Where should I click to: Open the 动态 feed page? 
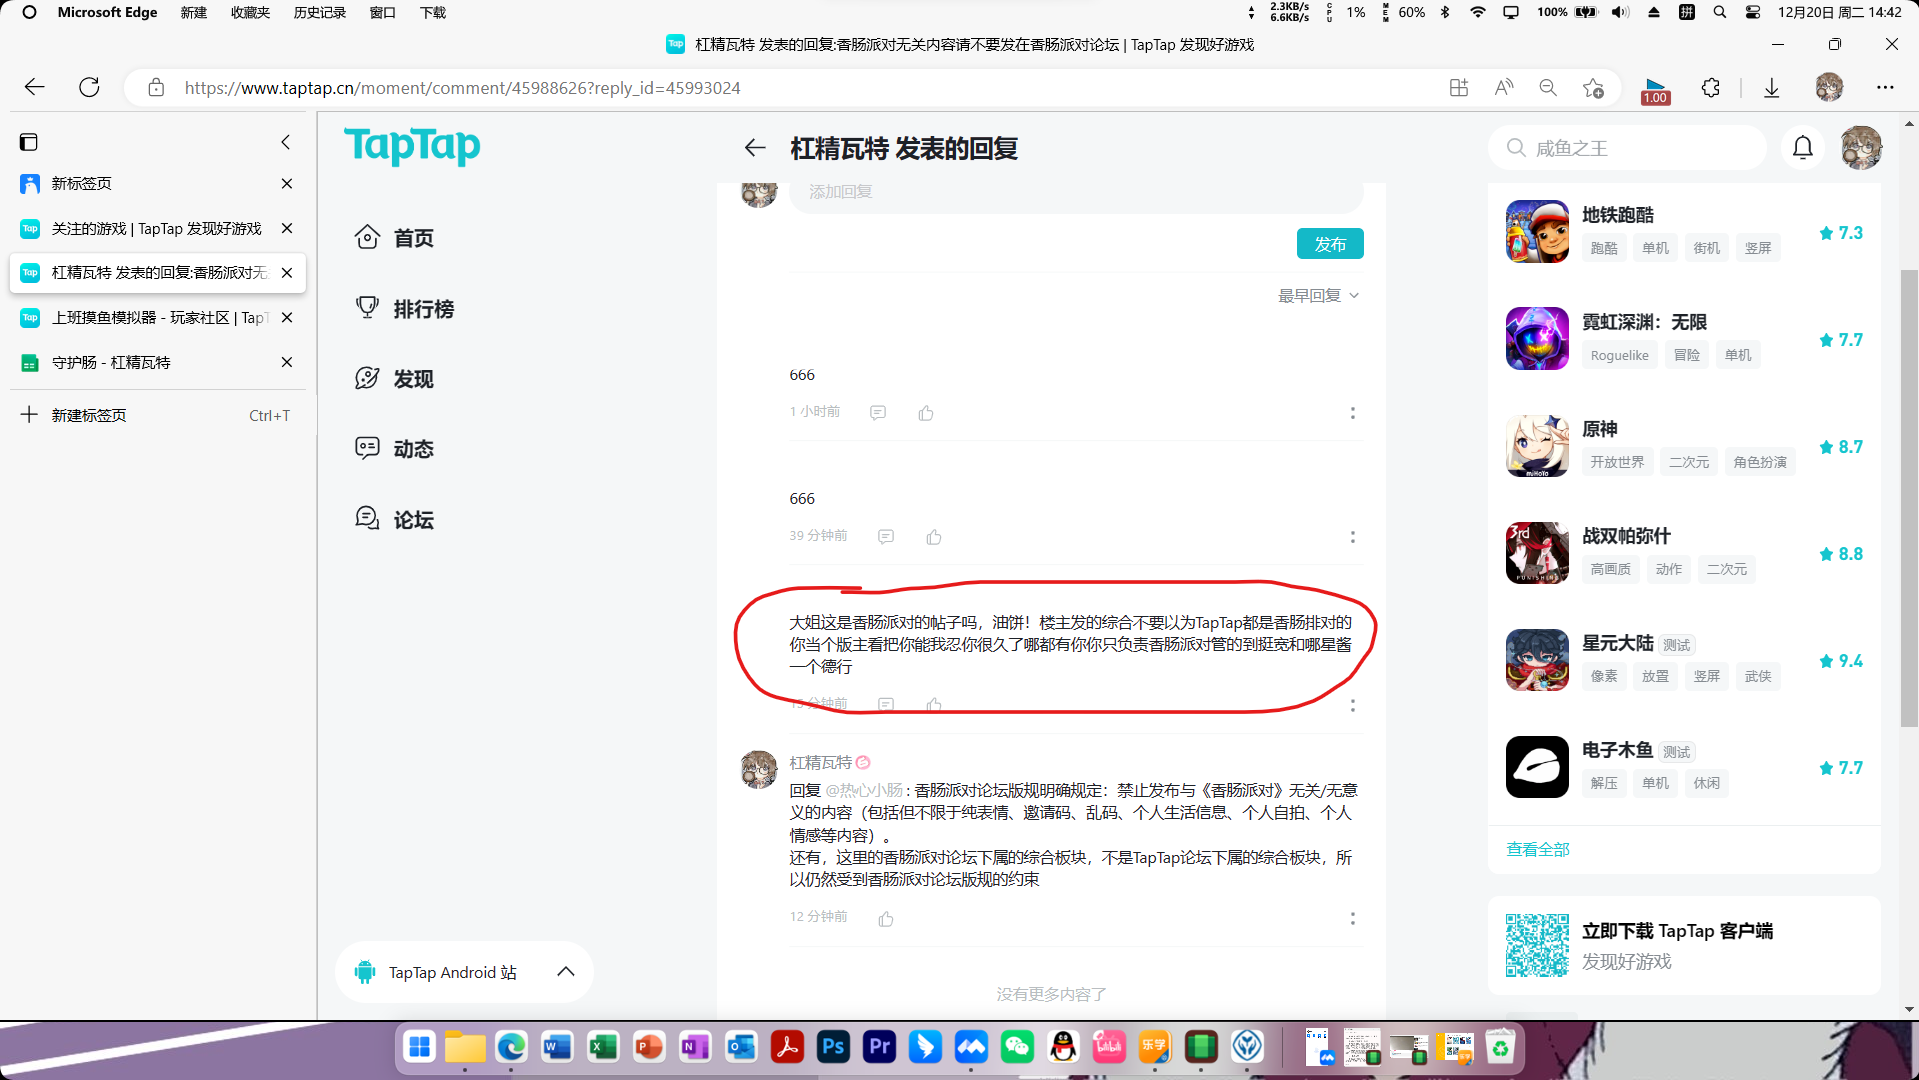(x=394, y=448)
